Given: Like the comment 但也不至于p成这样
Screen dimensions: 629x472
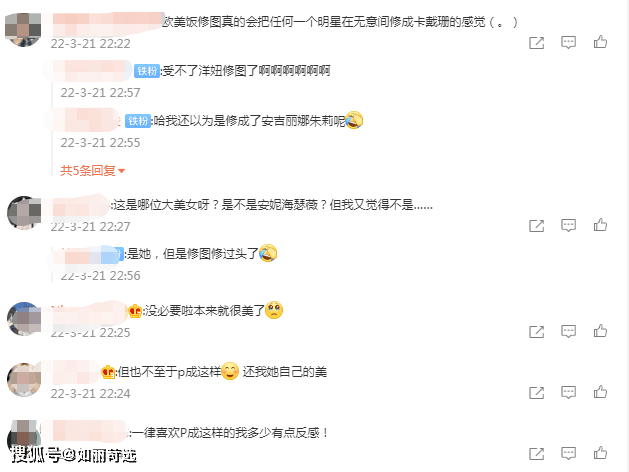Looking at the screenshot, I should (600, 392).
